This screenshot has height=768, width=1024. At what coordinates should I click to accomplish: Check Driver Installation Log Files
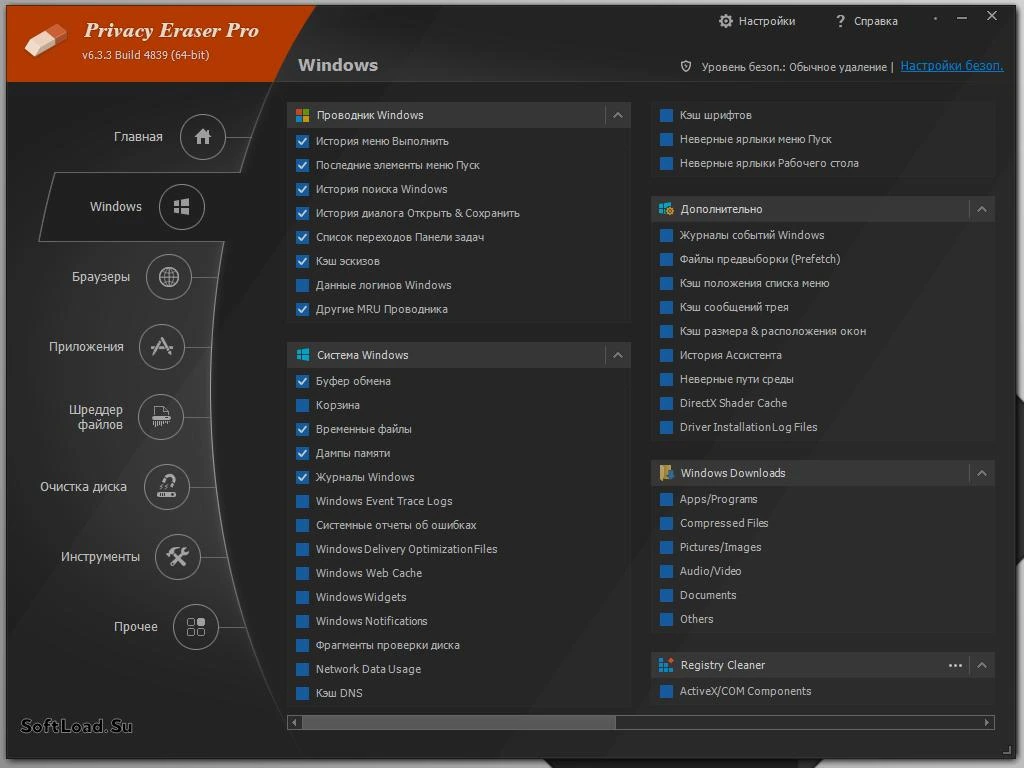pyautogui.click(x=666, y=427)
